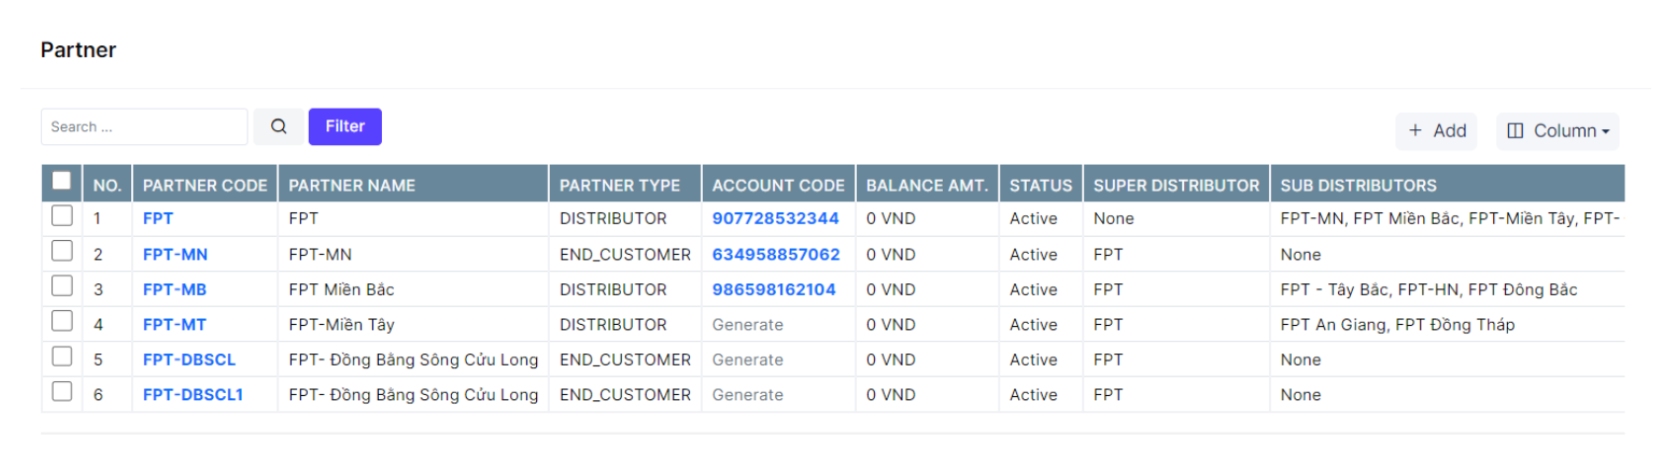
Task: Open partner code link FPT
Action: tap(158, 219)
